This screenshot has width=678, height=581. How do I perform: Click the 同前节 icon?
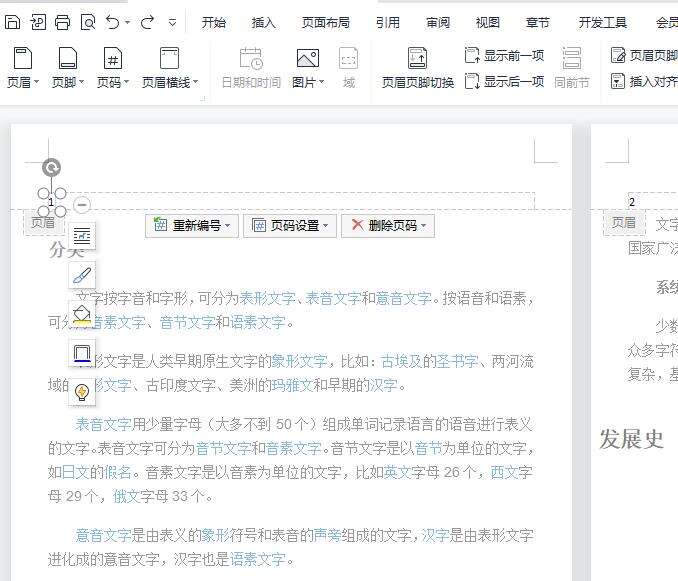572,58
